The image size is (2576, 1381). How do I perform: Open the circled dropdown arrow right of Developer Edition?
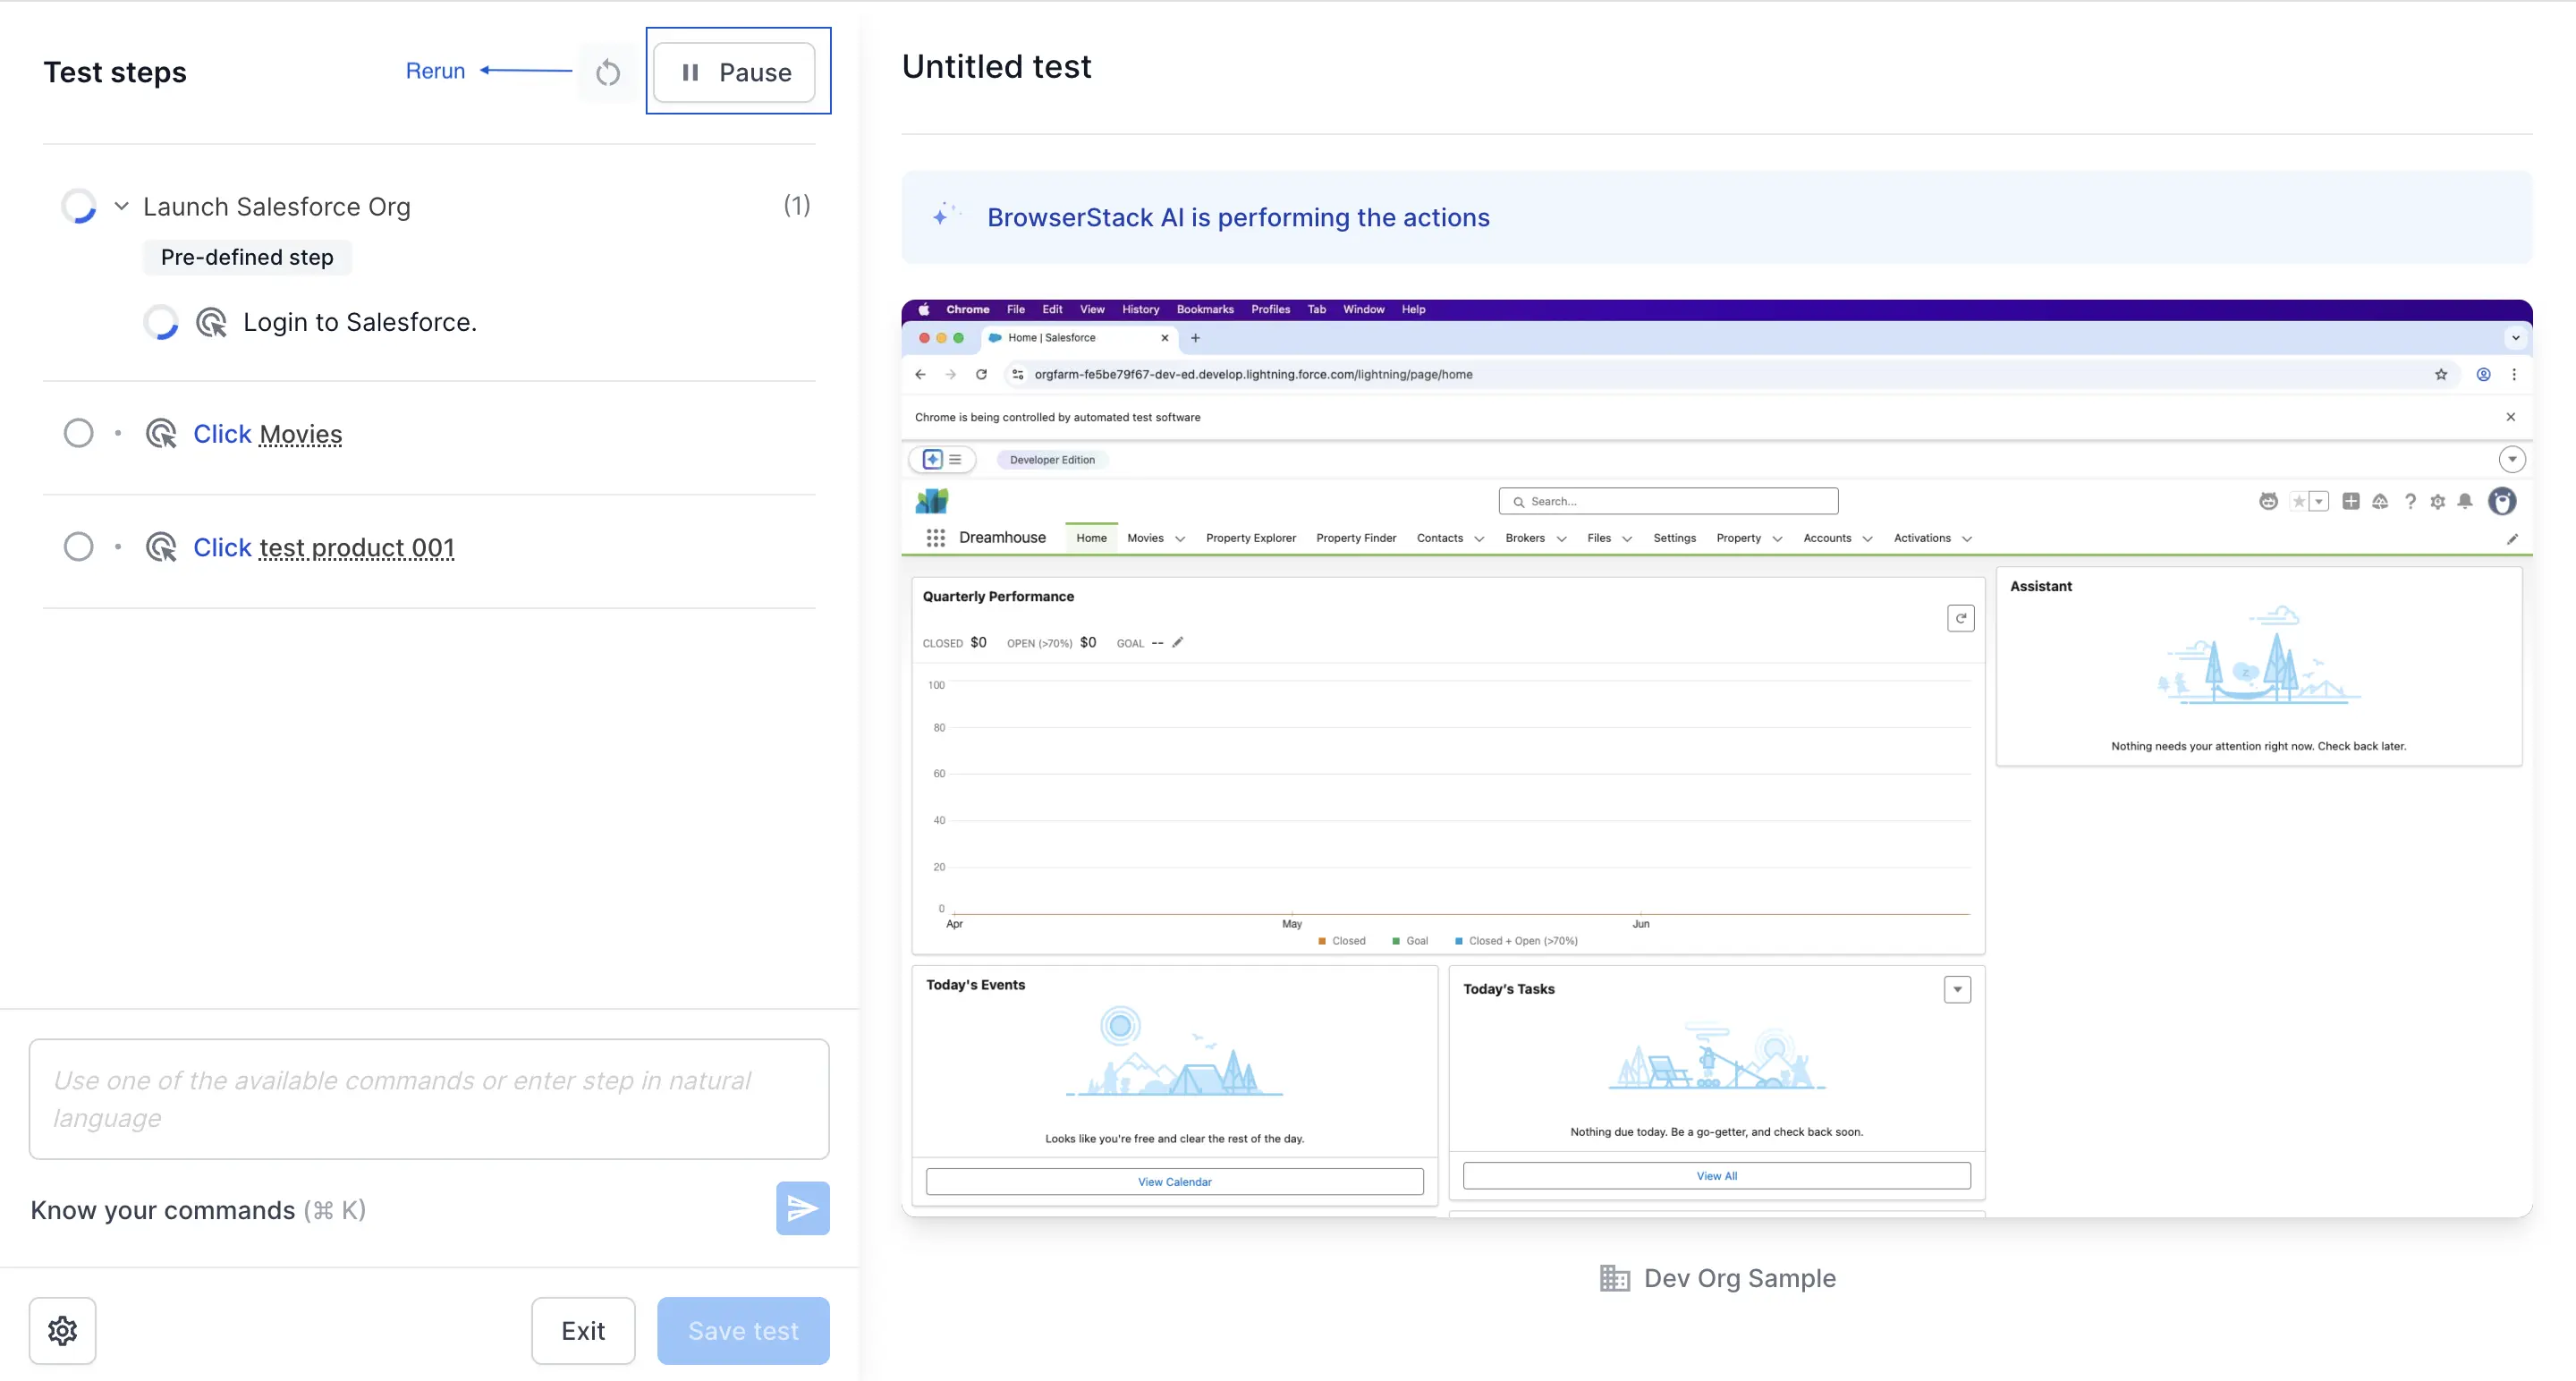tap(2512, 459)
